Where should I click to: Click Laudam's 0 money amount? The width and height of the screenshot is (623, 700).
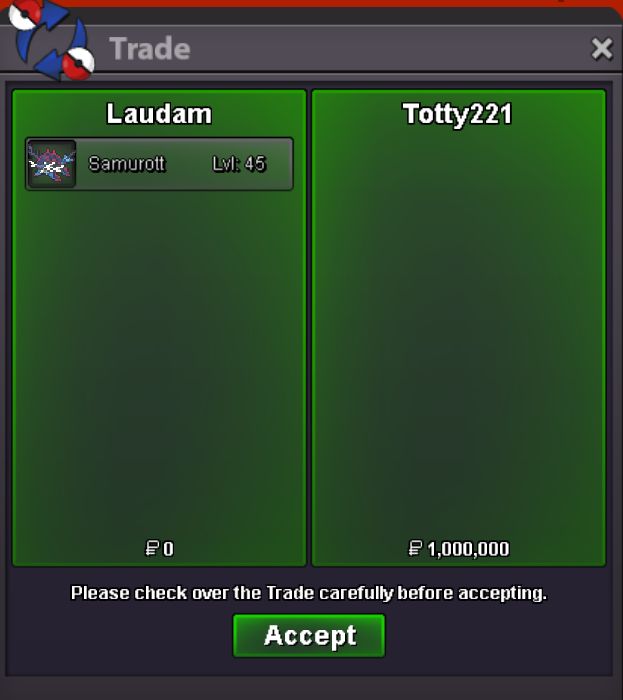tap(168, 549)
